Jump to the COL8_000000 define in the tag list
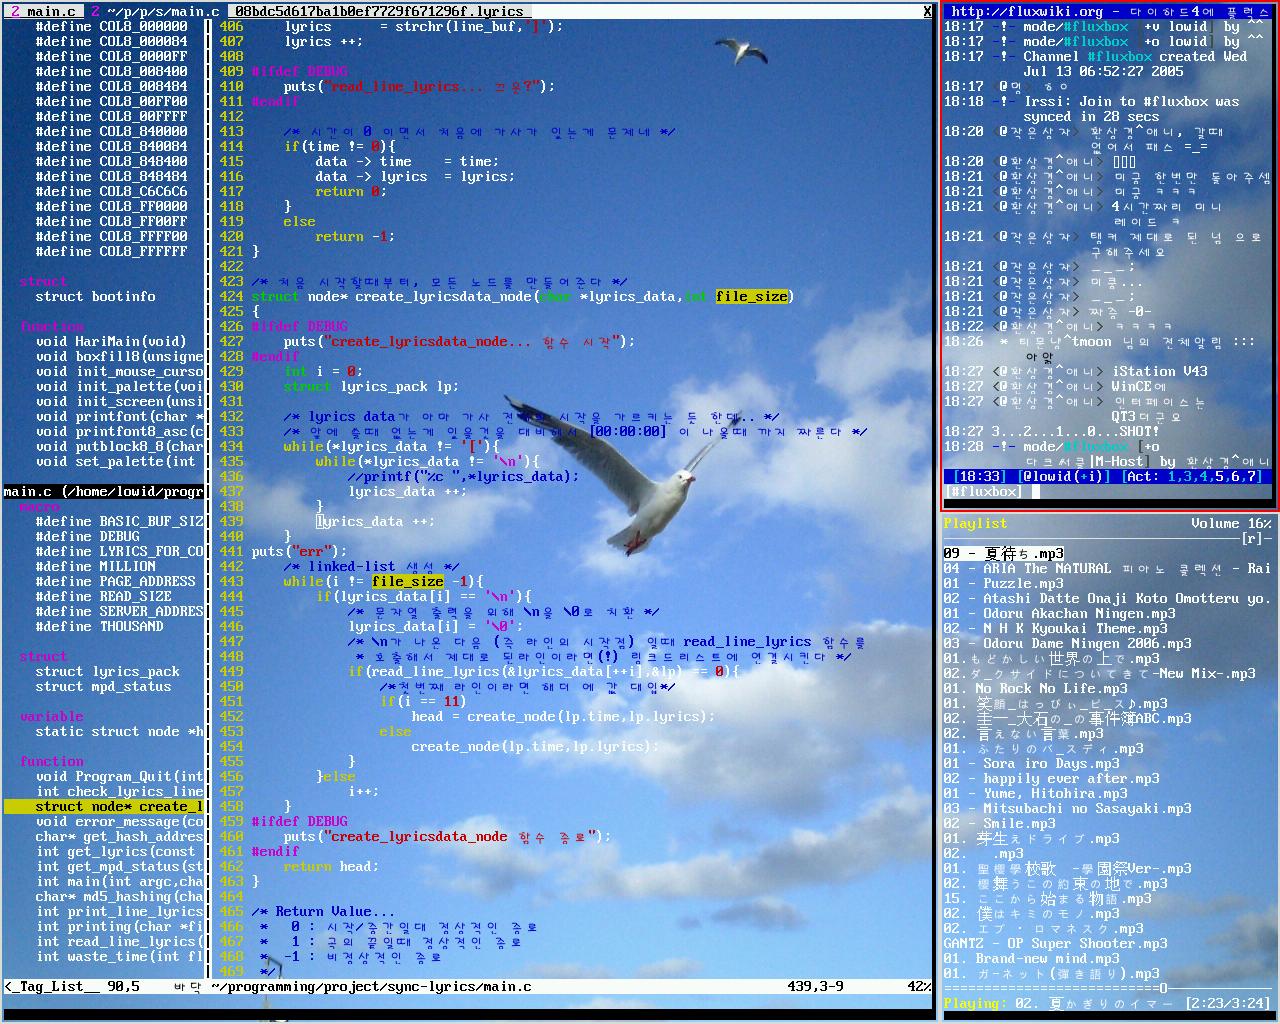The width and height of the screenshot is (1280, 1024). (x=111, y=26)
